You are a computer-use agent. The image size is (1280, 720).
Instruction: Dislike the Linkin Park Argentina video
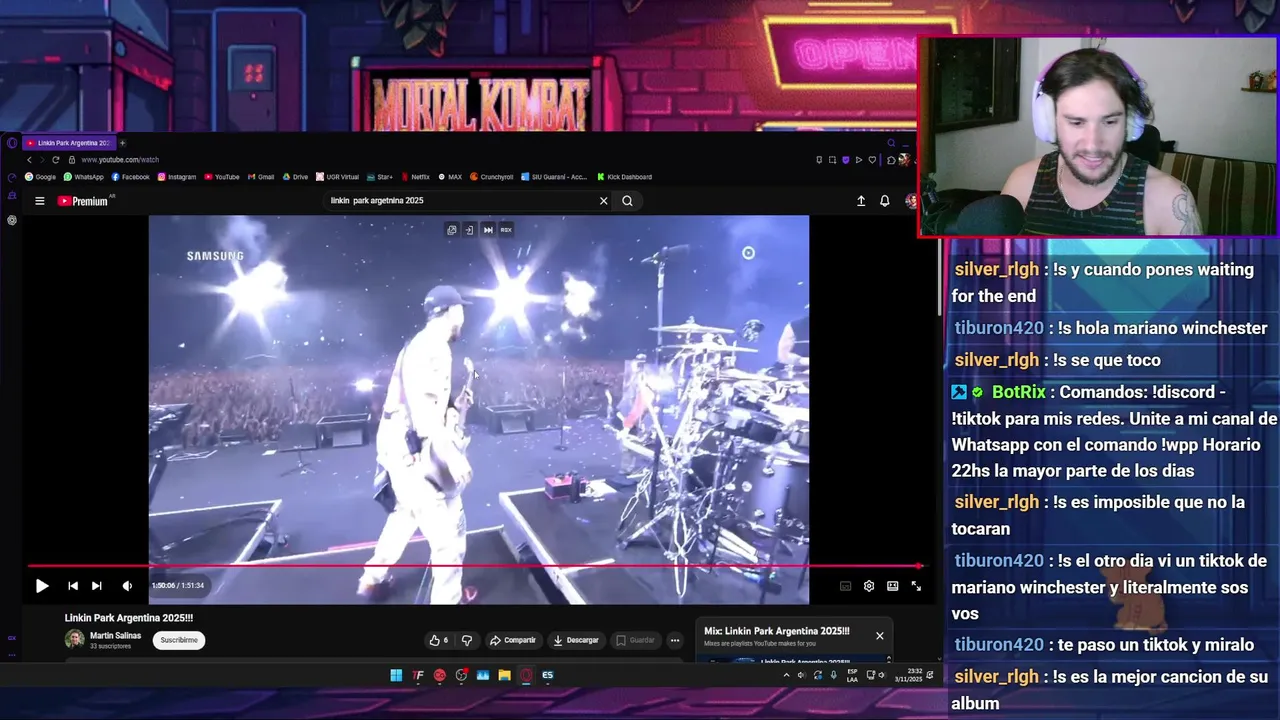point(466,640)
